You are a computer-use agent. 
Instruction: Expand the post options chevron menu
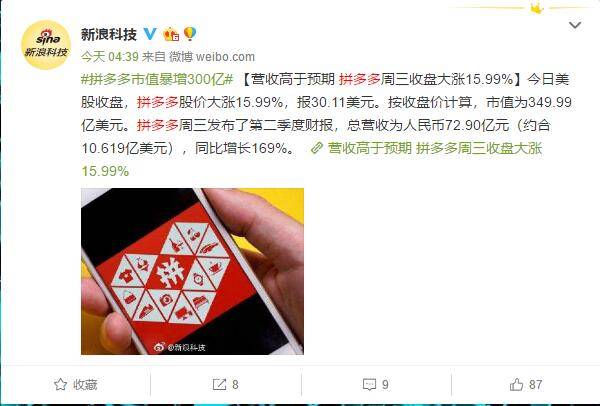(x=575, y=26)
